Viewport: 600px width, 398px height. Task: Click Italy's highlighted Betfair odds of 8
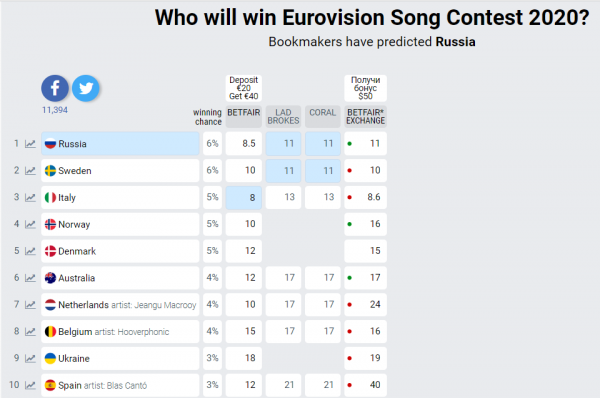click(244, 197)
